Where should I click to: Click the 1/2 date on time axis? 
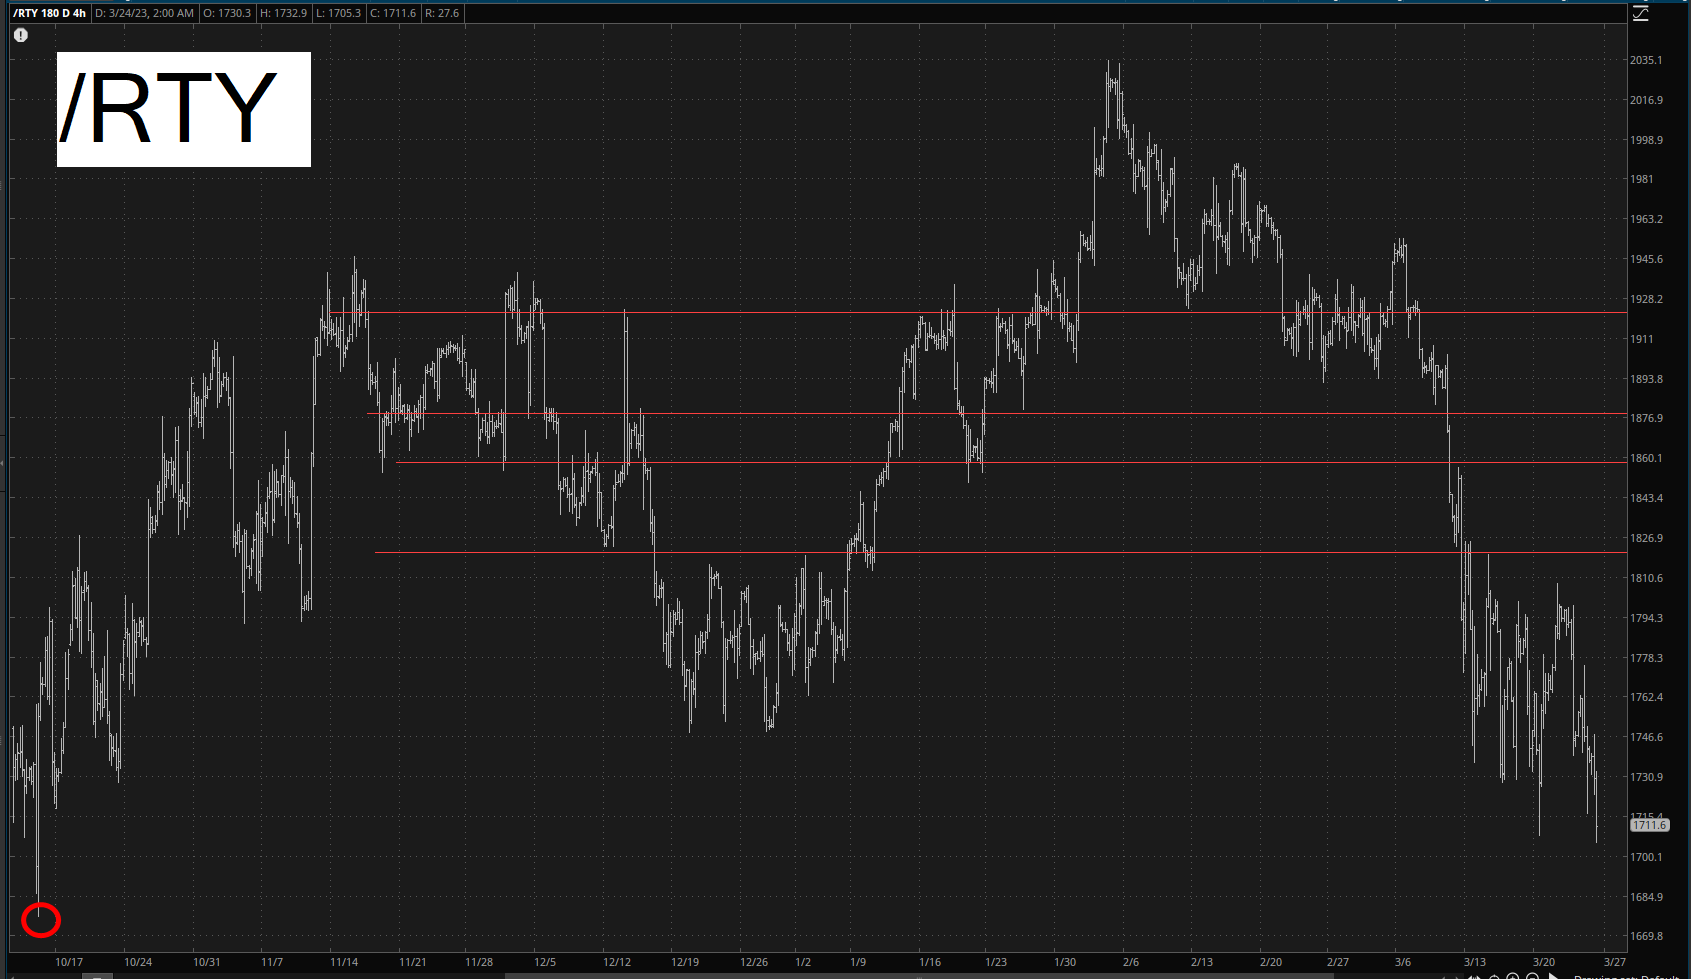click(803, 962)
